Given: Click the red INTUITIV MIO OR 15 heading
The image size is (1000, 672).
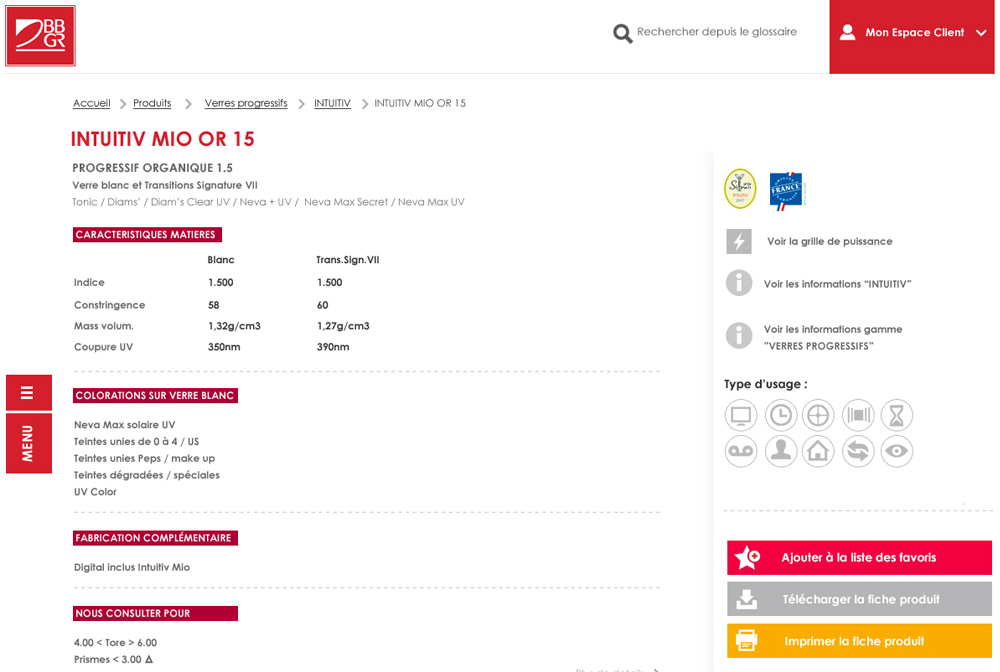Looking at the screenshot, I should click(x=163, y=139).
